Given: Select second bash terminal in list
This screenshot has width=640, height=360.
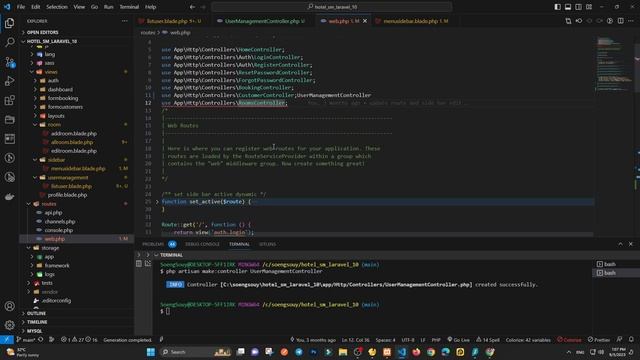Looking at the screenshot, I should point(616,273).
